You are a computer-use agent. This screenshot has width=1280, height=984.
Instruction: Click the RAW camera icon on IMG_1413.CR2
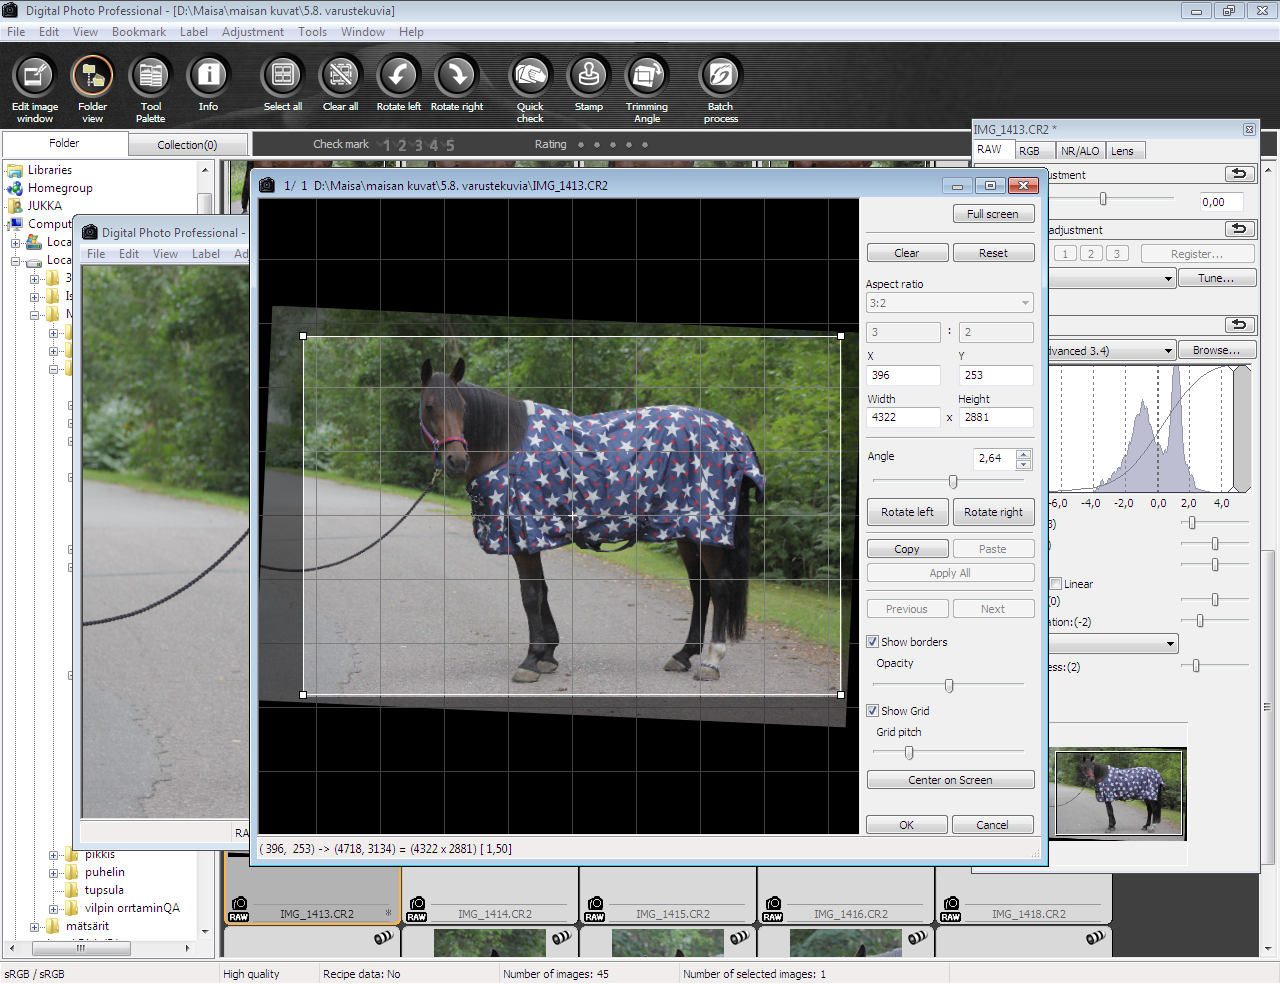pyautogui.click(x=239, y=909)
